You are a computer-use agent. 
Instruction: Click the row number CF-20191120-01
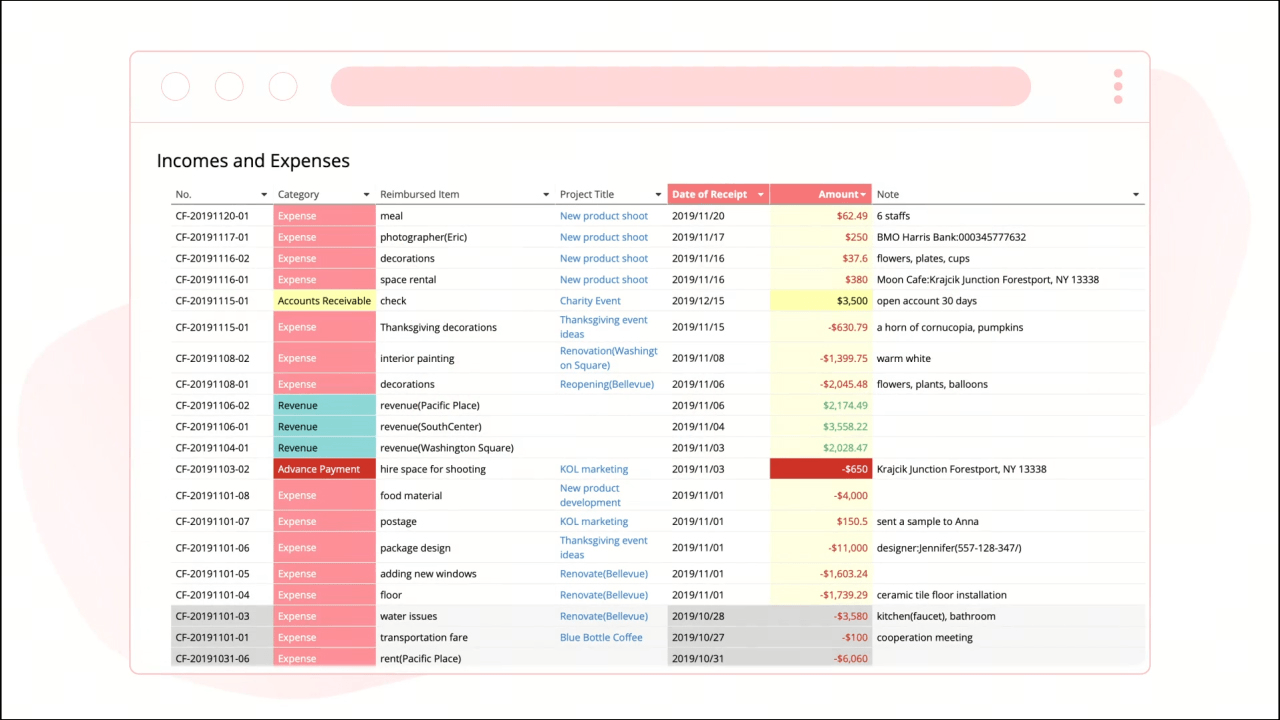(x=212, y=216)
